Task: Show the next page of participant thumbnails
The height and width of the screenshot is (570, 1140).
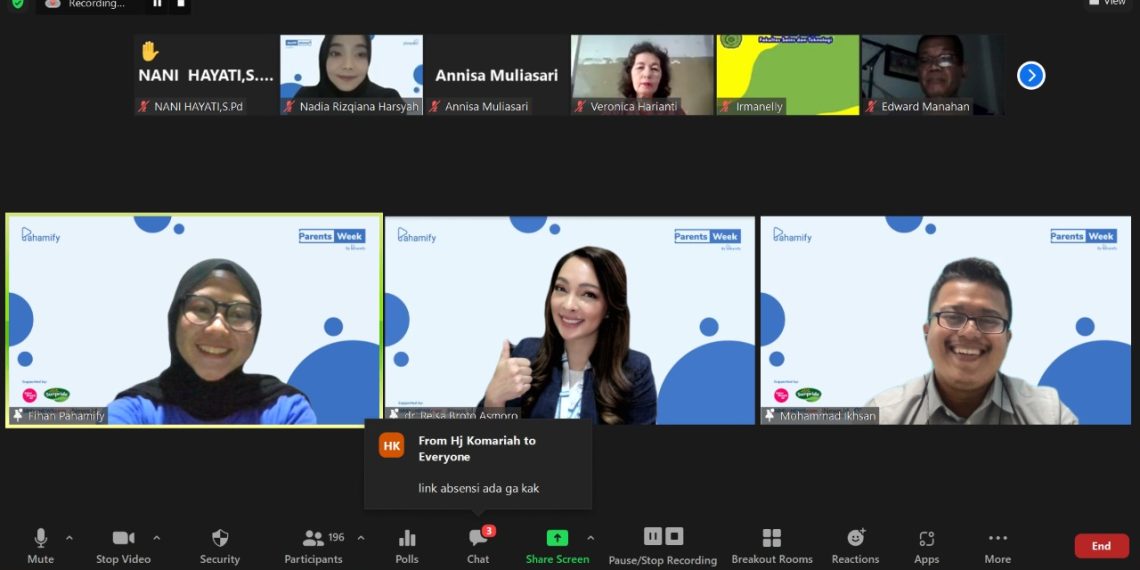Action: [1031, 76]
